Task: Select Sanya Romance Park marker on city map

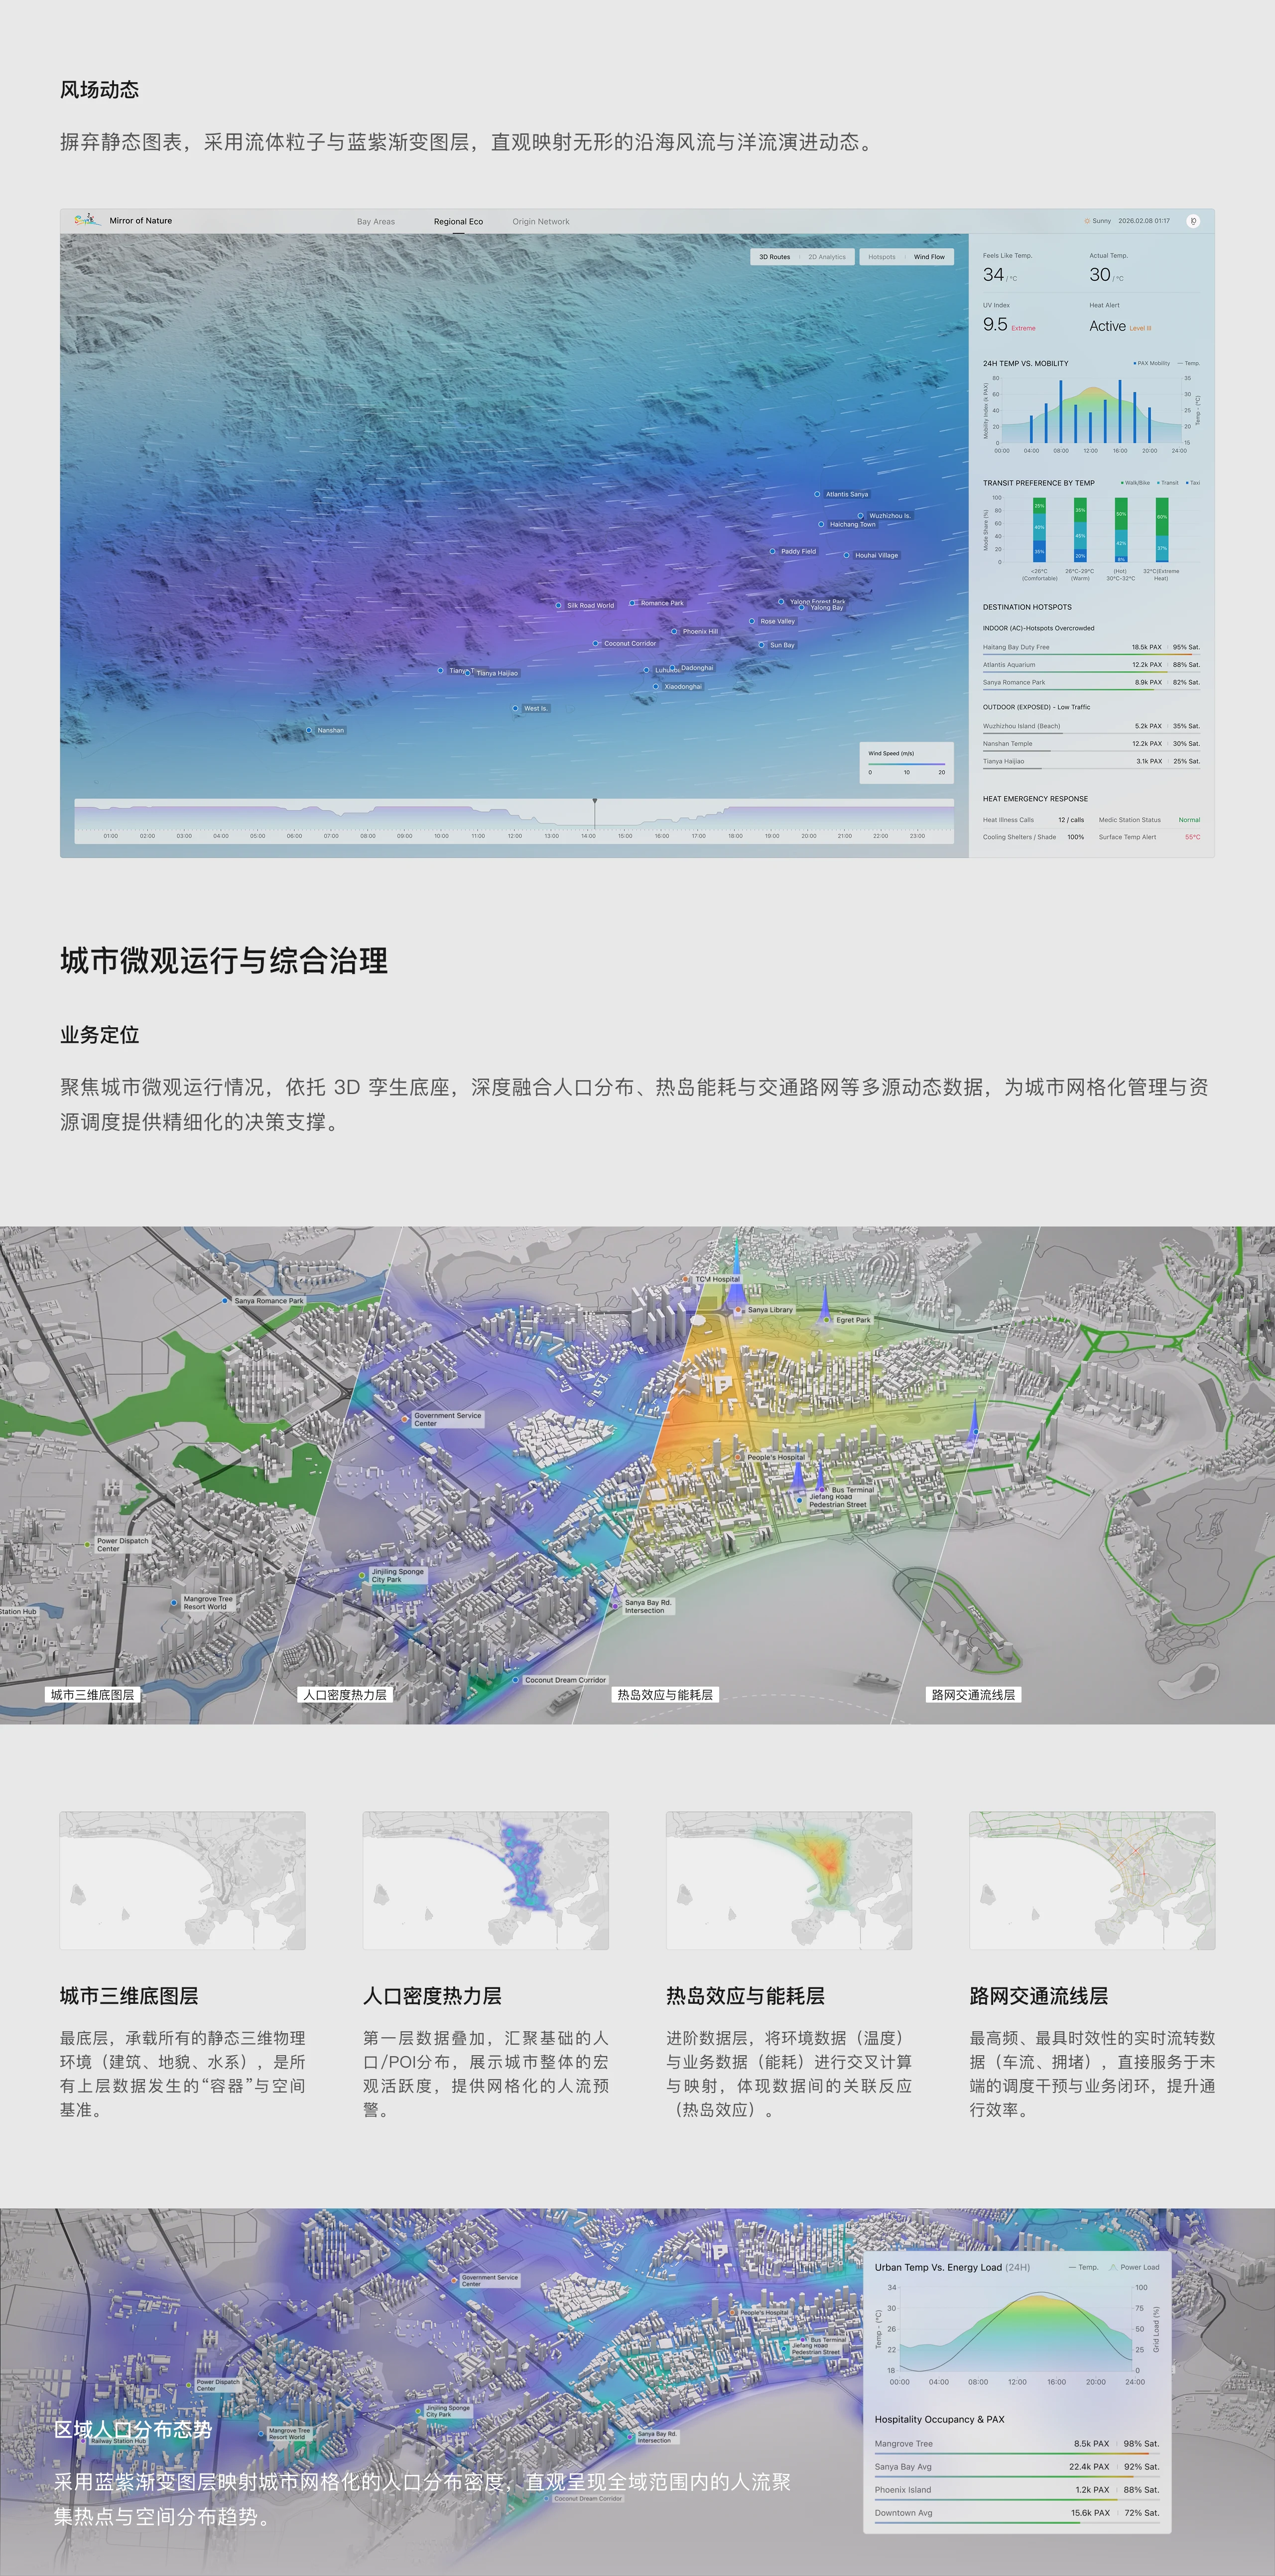Action: coord(226,1300)
